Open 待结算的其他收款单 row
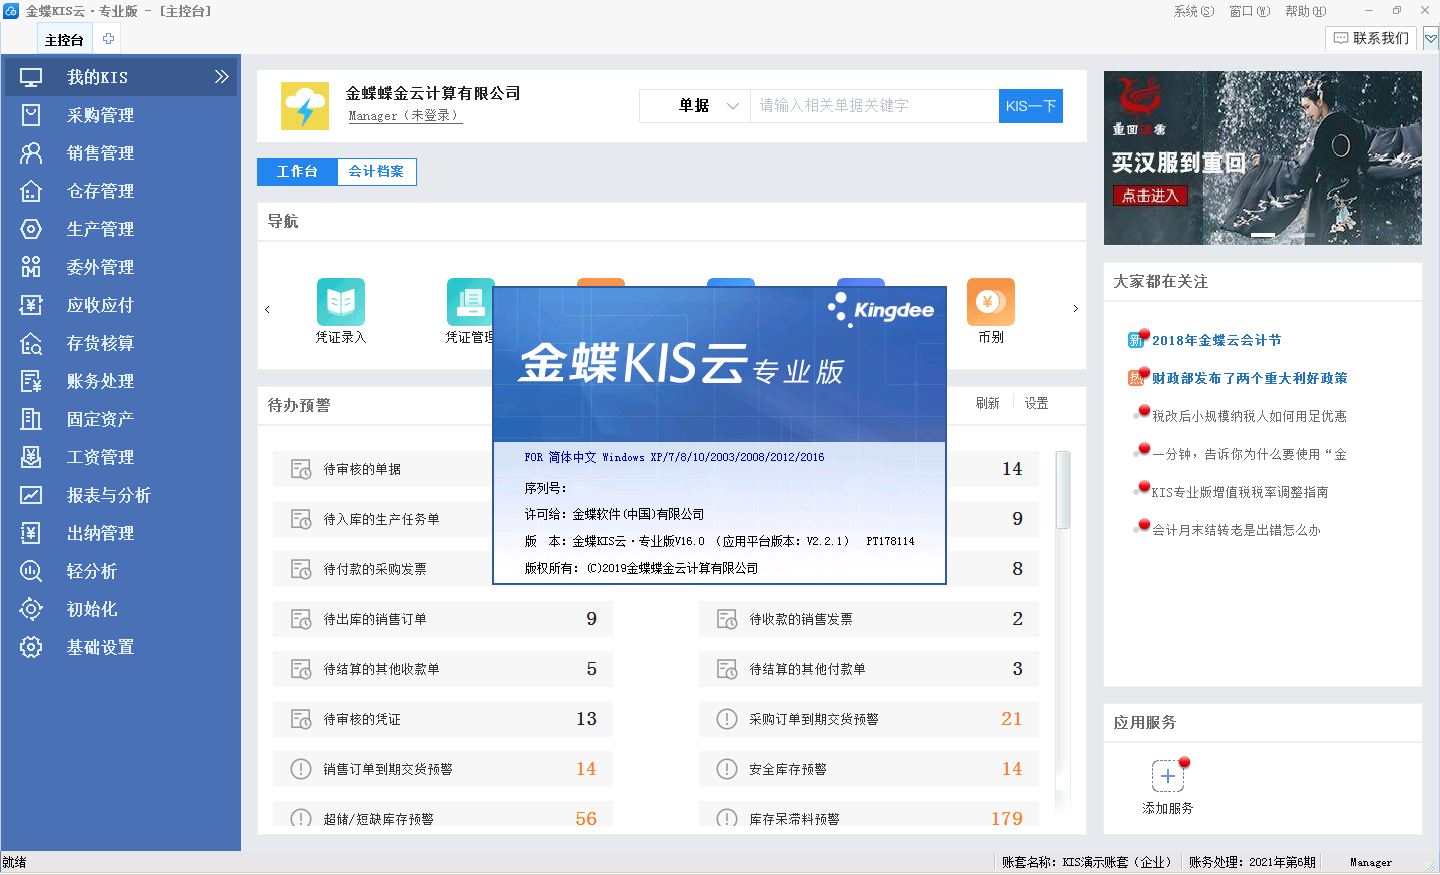 point(443,669)
